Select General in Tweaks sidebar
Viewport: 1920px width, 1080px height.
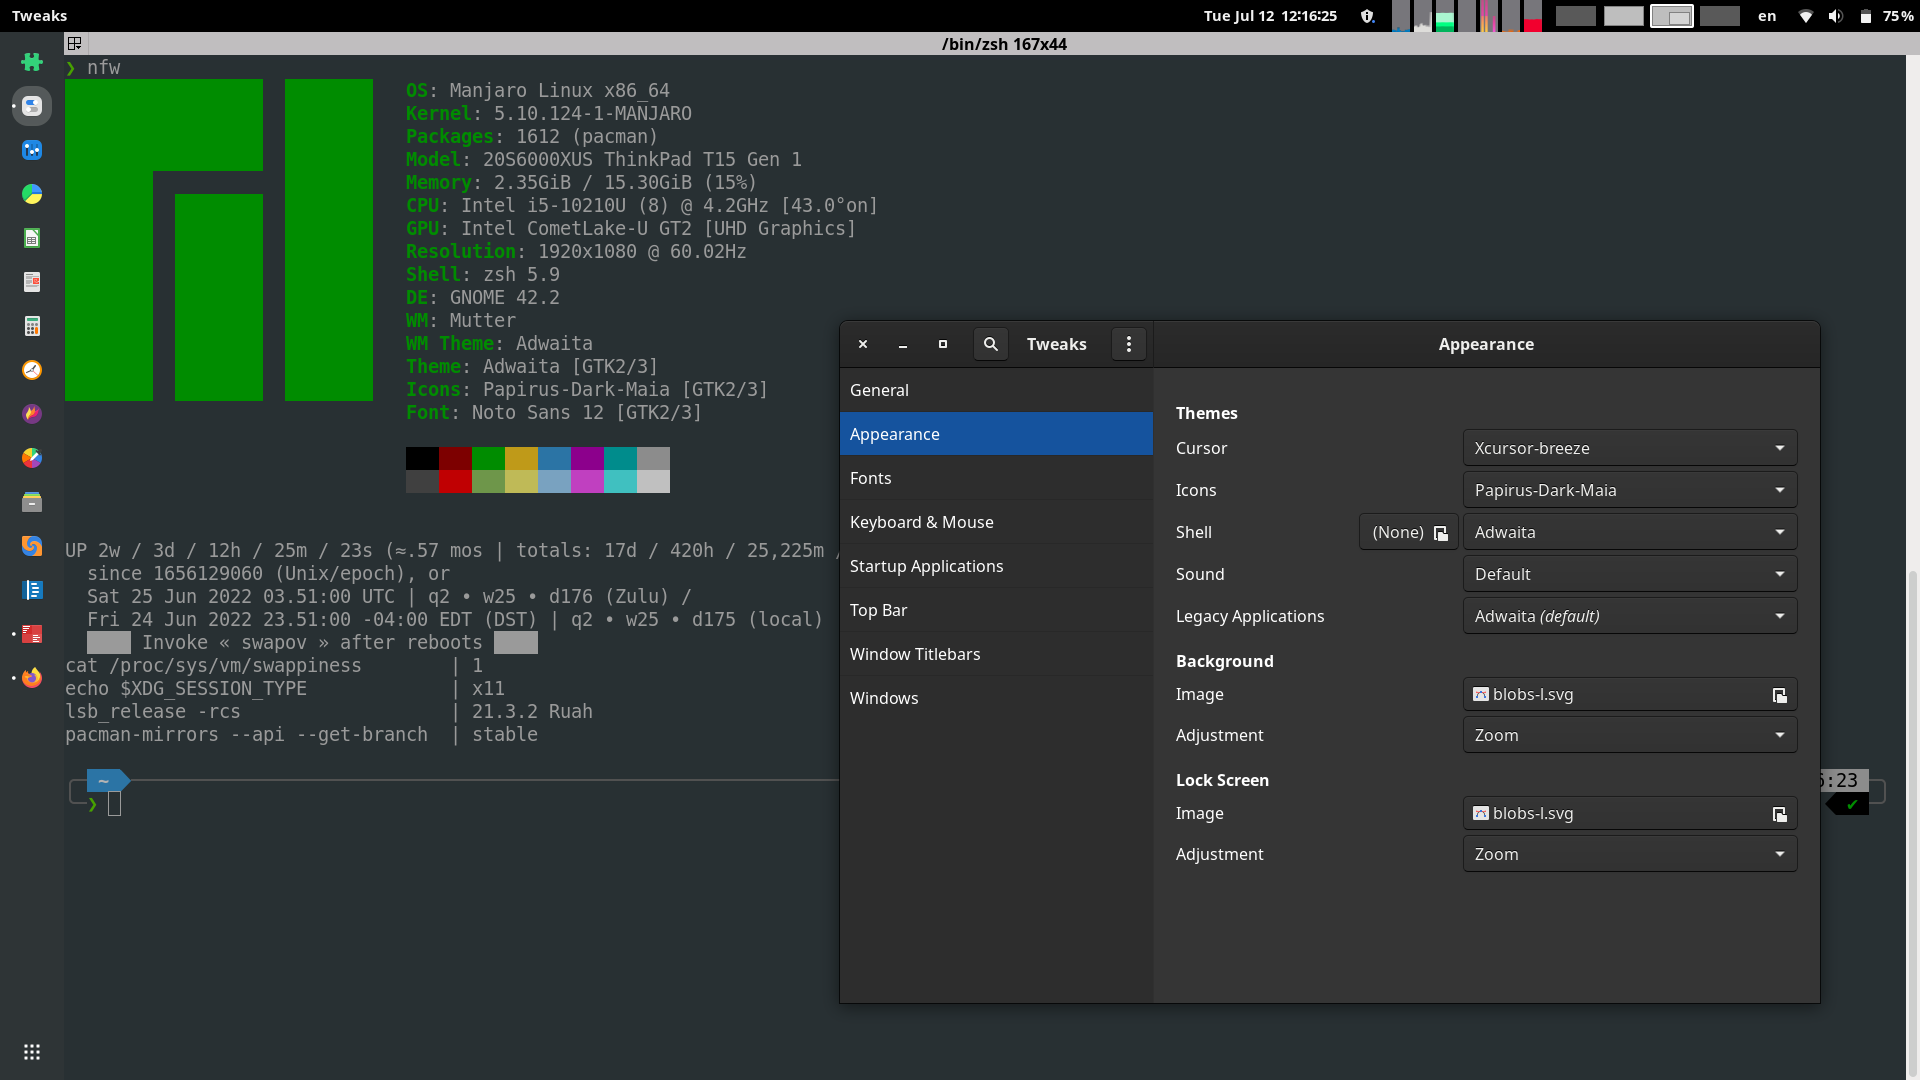pyautogui.click(x=996, y=390)
